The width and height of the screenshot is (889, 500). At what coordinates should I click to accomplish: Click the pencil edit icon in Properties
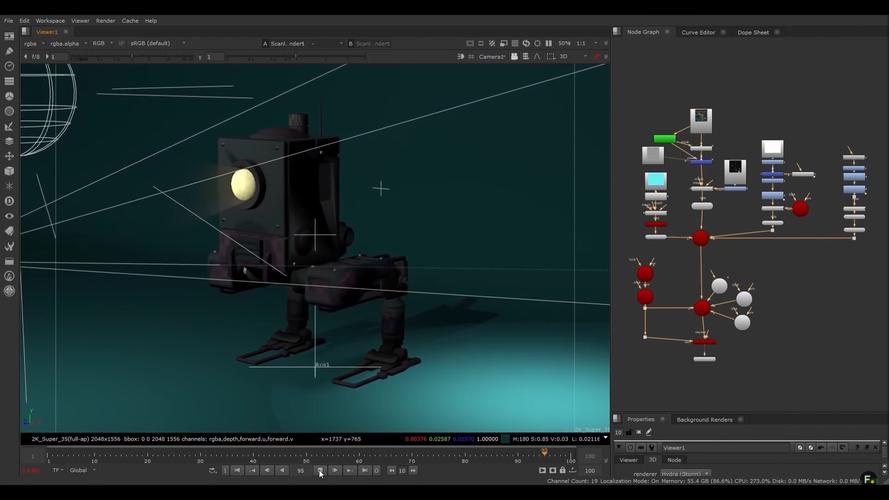(x=649, y=433)
